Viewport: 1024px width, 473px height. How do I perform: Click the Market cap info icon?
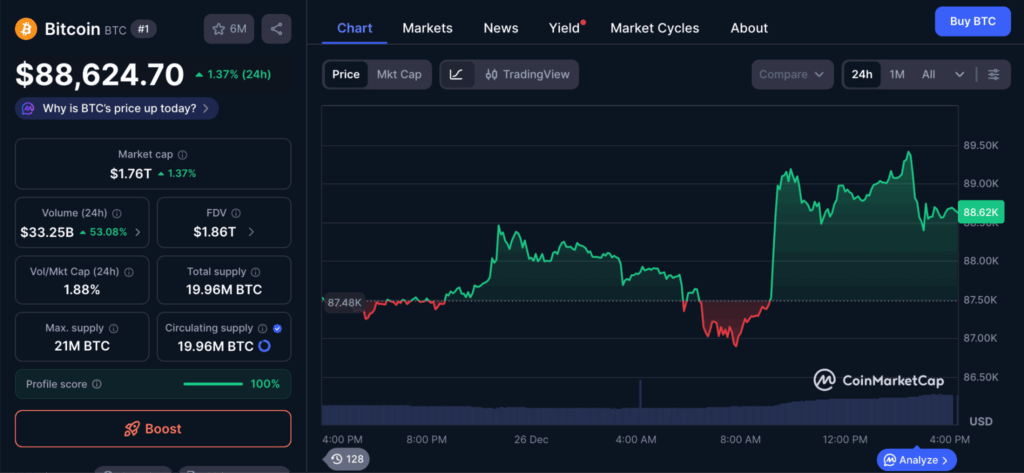pyautogui.click(x=182, y=155)
